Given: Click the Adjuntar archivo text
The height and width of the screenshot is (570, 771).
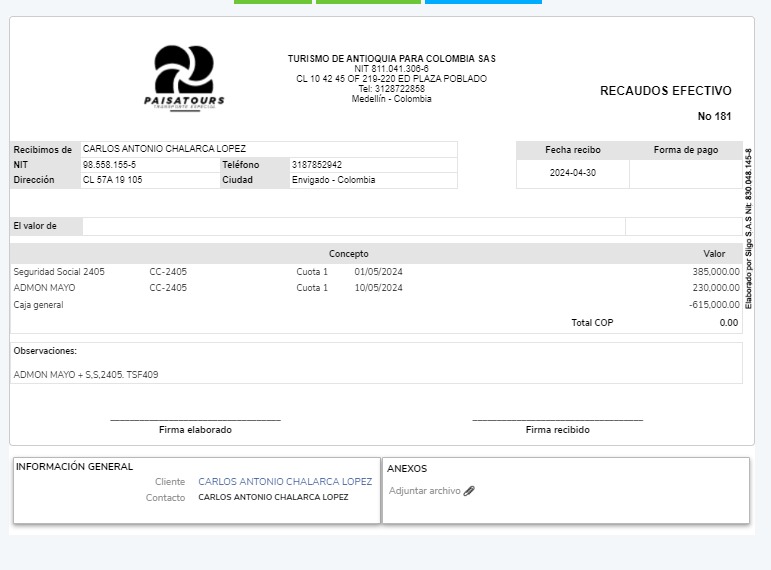Looking at the screenshot, I should [424, 491].
